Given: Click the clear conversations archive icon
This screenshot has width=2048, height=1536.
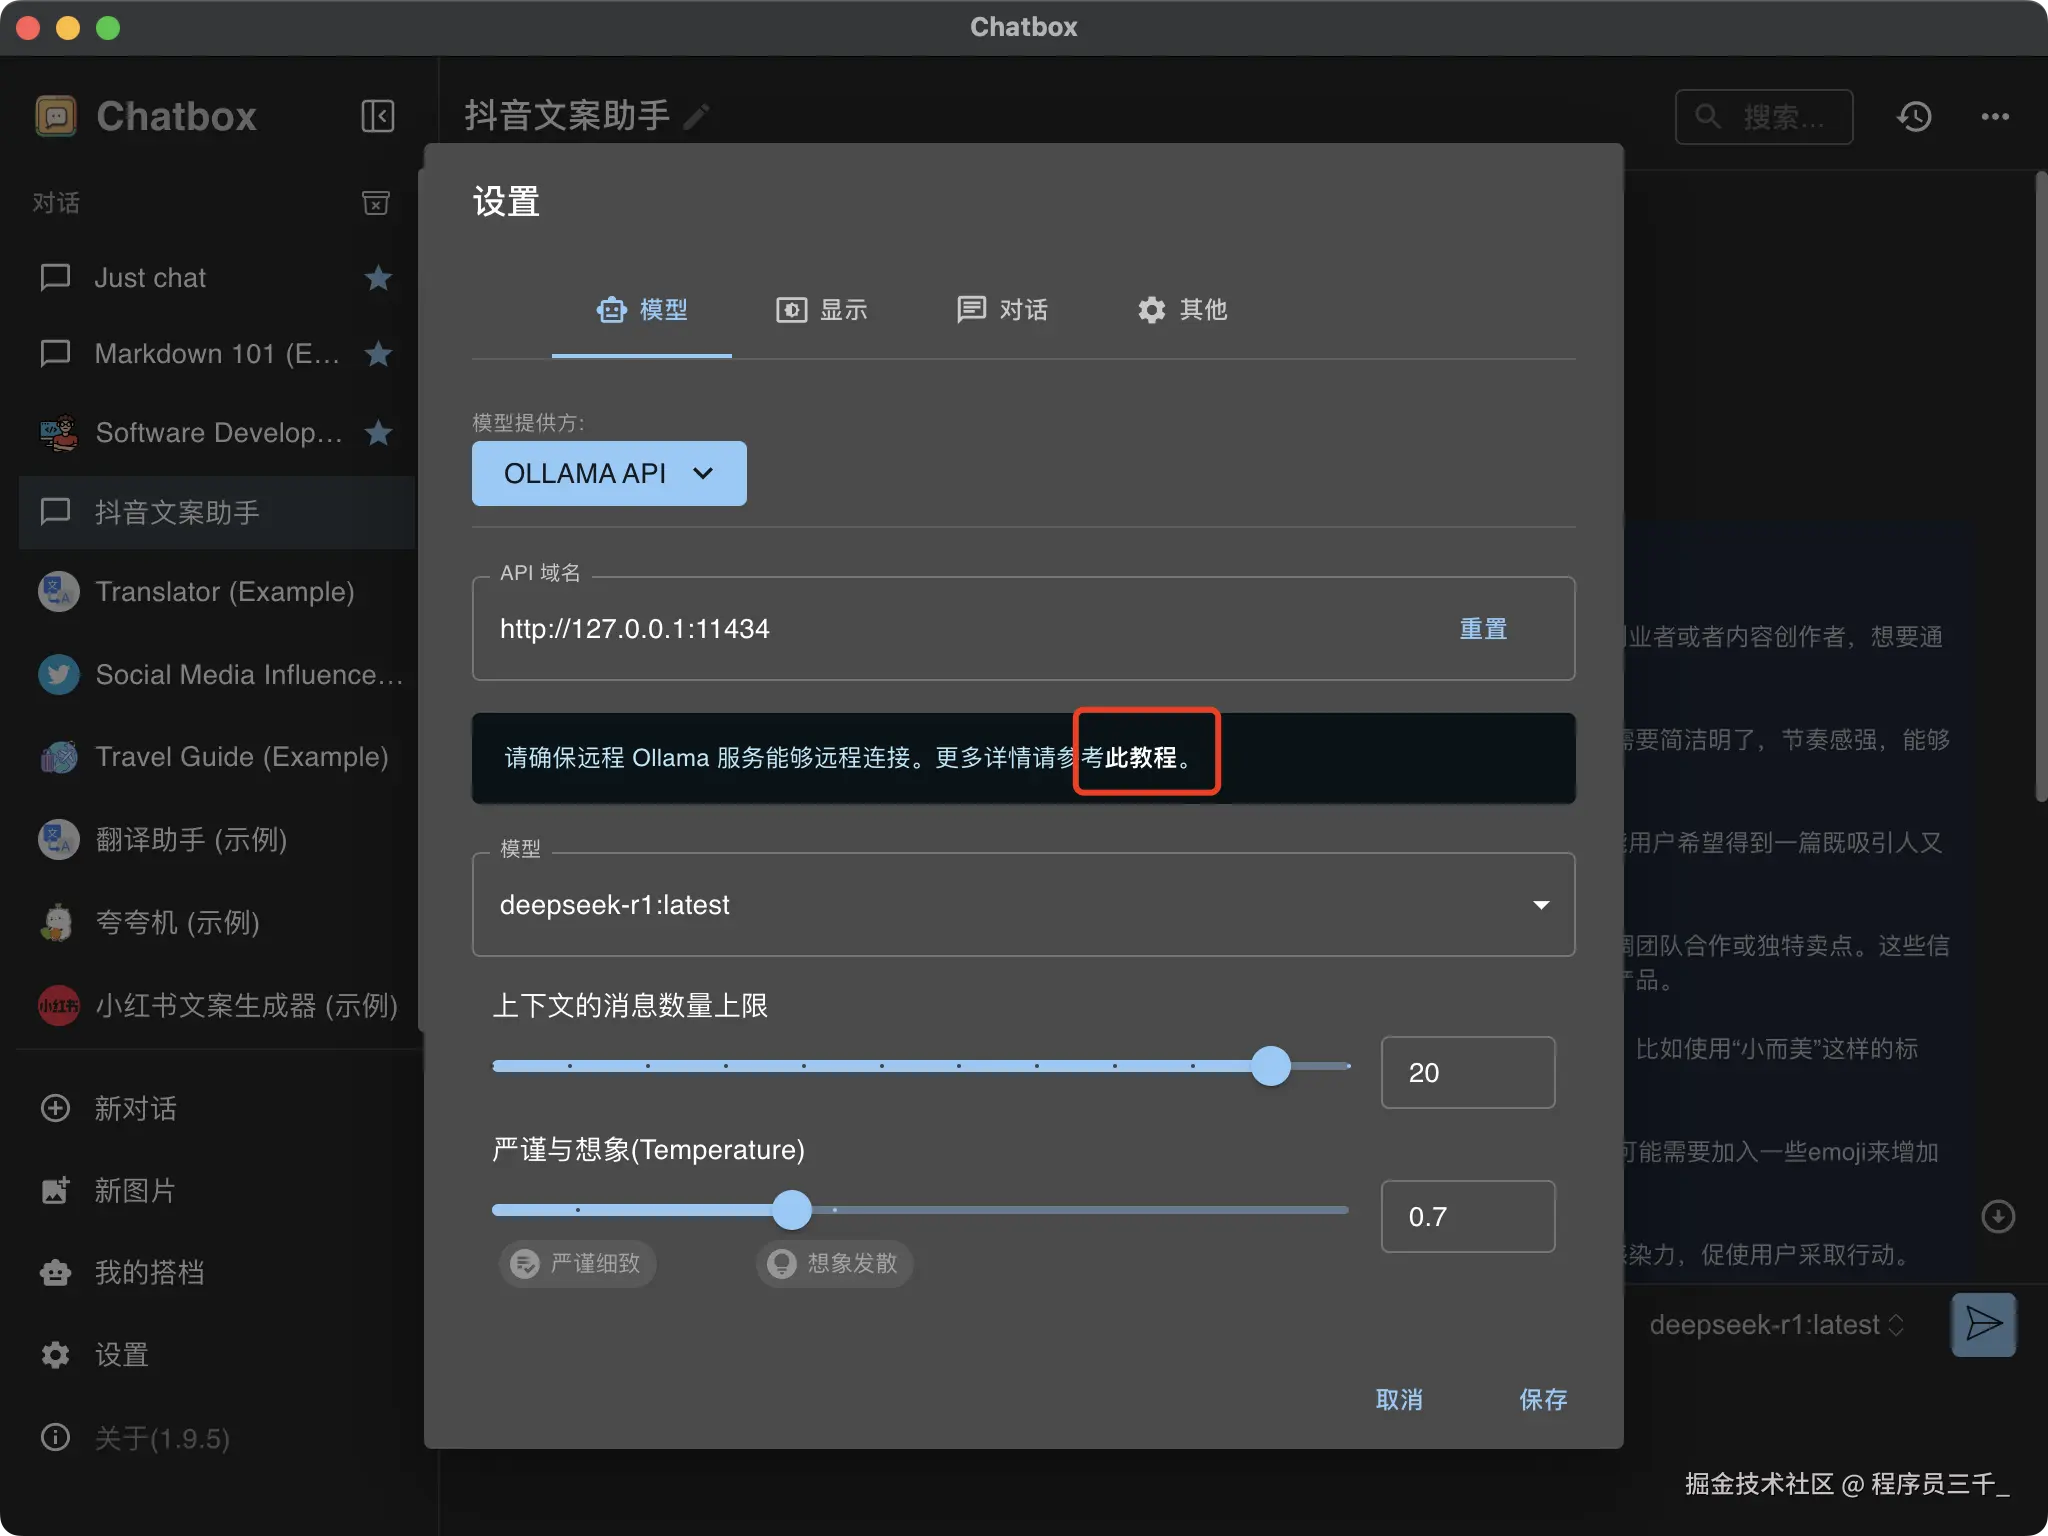Looking at the screenshot, I should [x=375, y=203].
